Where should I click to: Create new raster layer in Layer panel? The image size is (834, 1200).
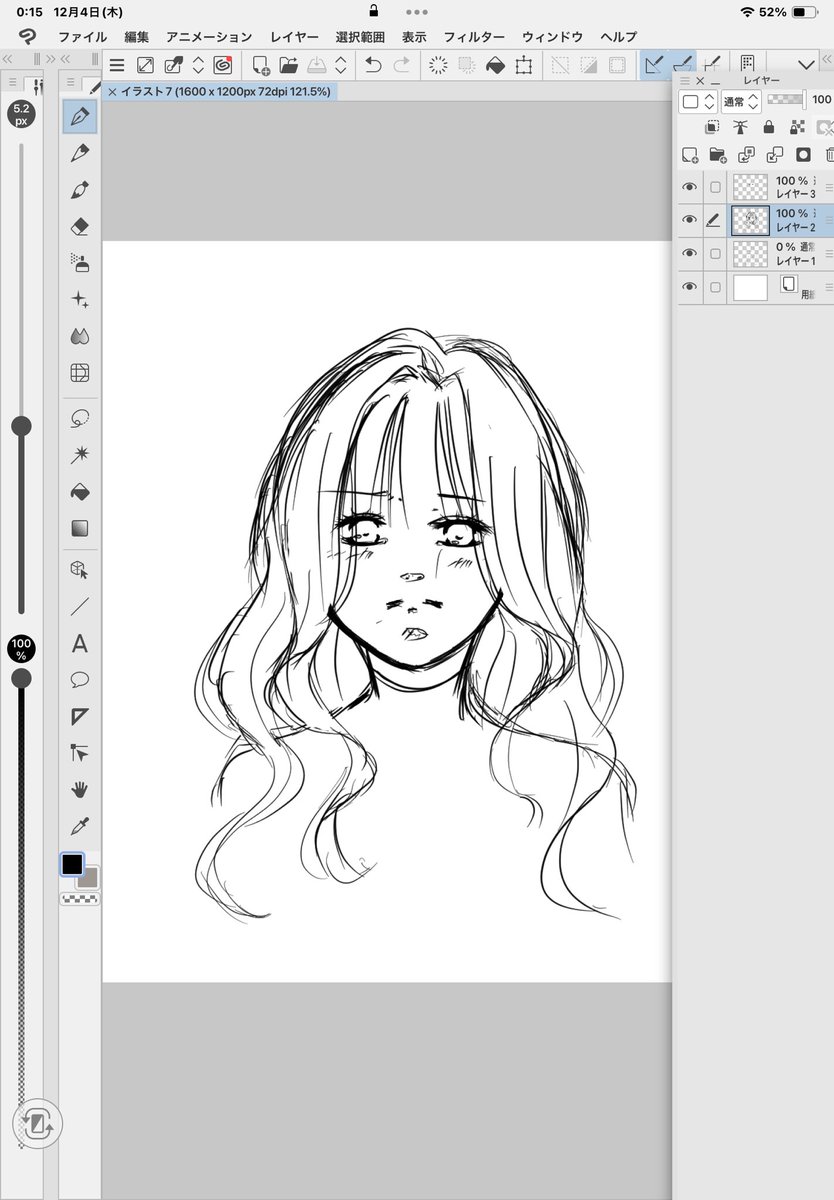(x=689, y=154)
